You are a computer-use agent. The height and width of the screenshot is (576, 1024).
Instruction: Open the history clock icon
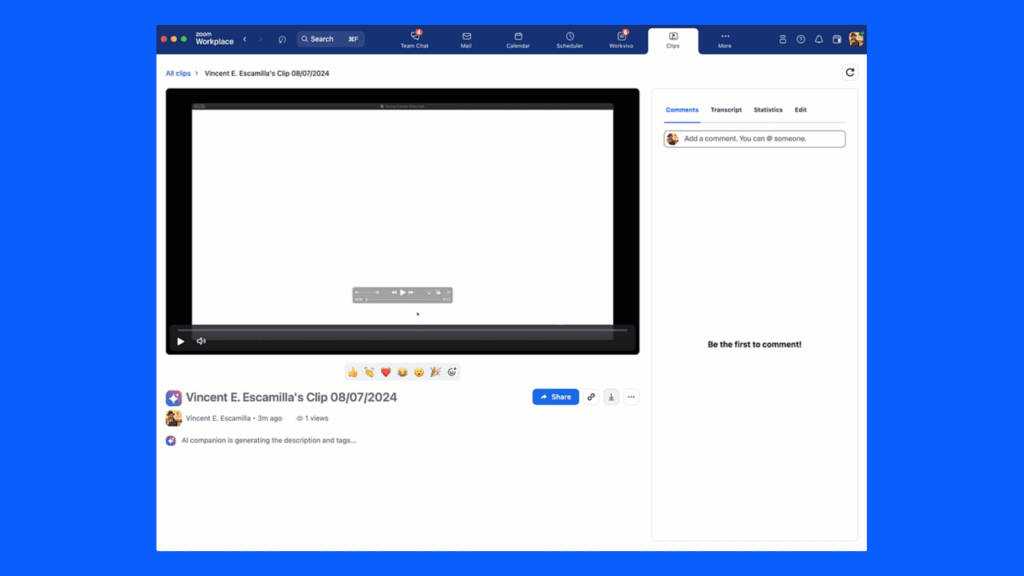coord(282,39)
